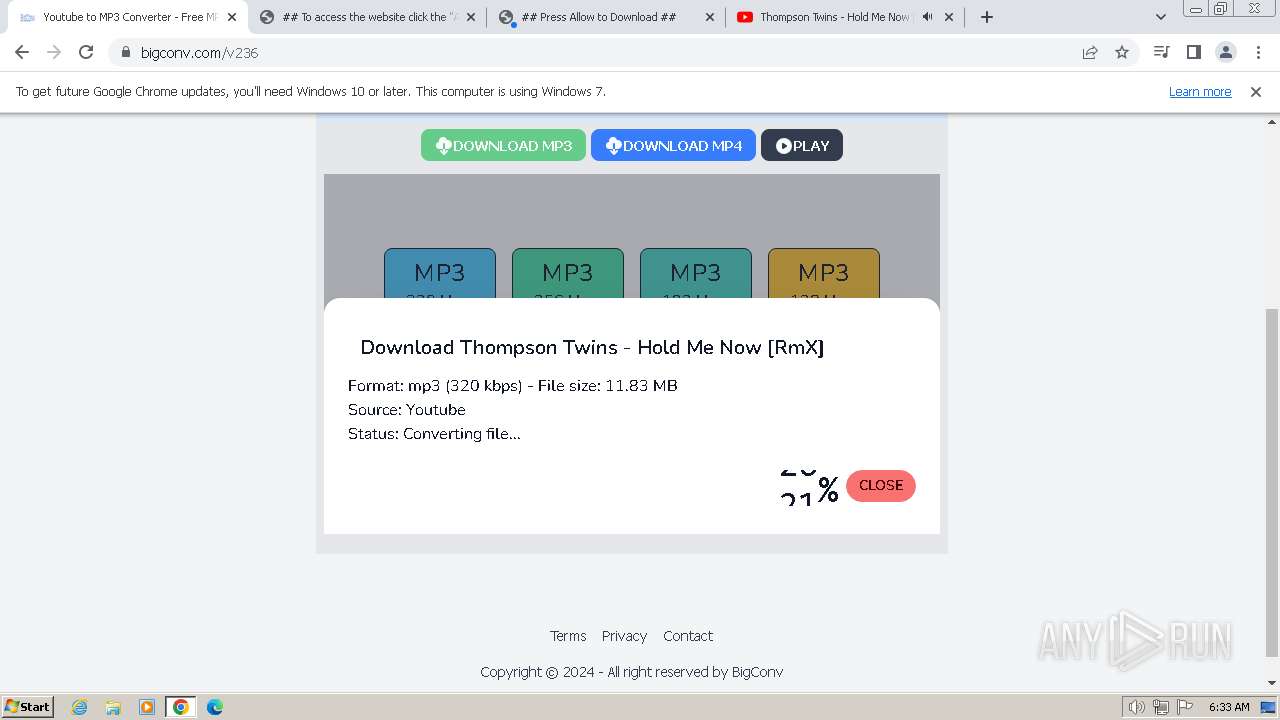1280x720 pixels.
Task: Switch to the 'To access the website' tab
Action: 365,17
